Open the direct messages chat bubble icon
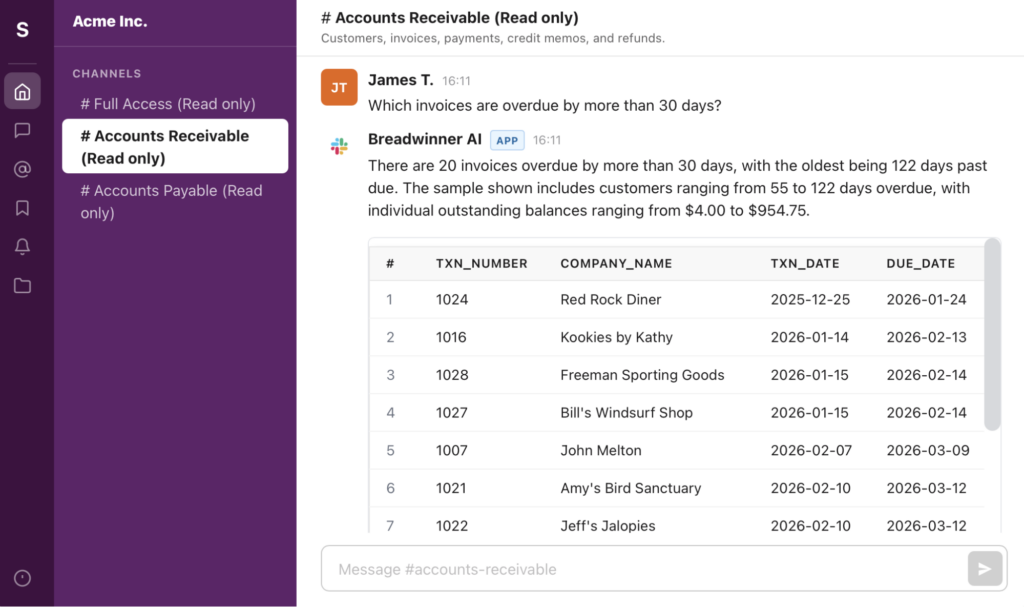1024x607 pixels. click(x=22, y=130)
